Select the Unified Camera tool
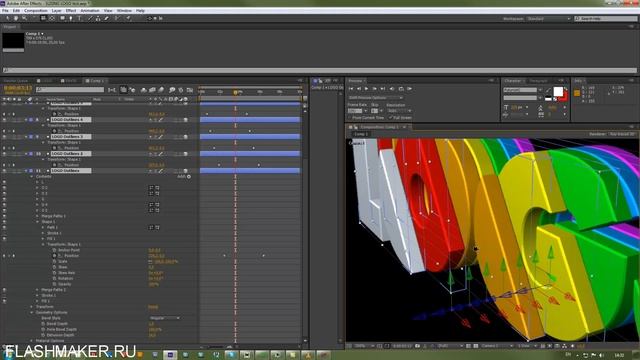640x360 pixels. tap(43, 18)
